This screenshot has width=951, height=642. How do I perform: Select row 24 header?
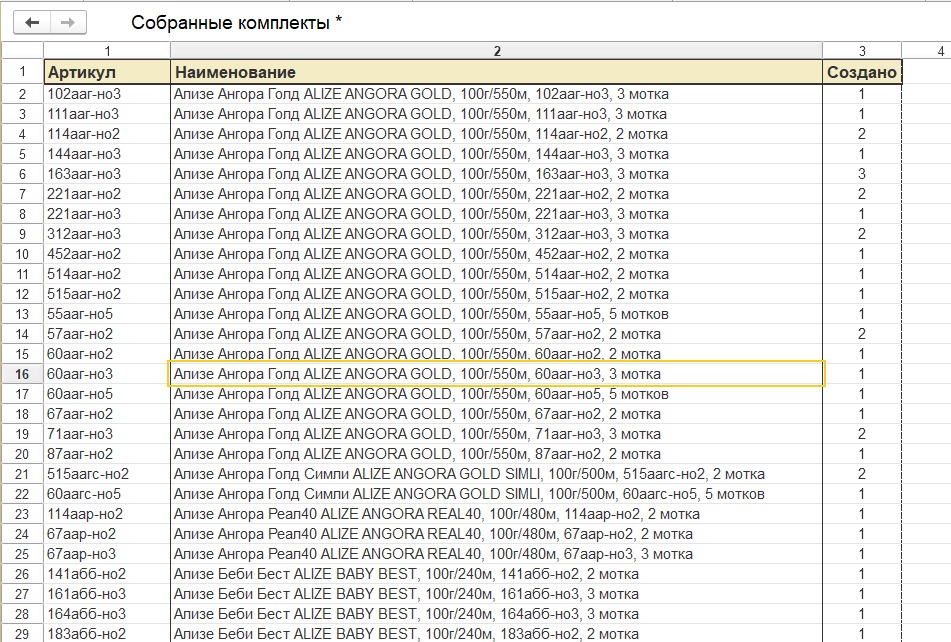point(22,534)
